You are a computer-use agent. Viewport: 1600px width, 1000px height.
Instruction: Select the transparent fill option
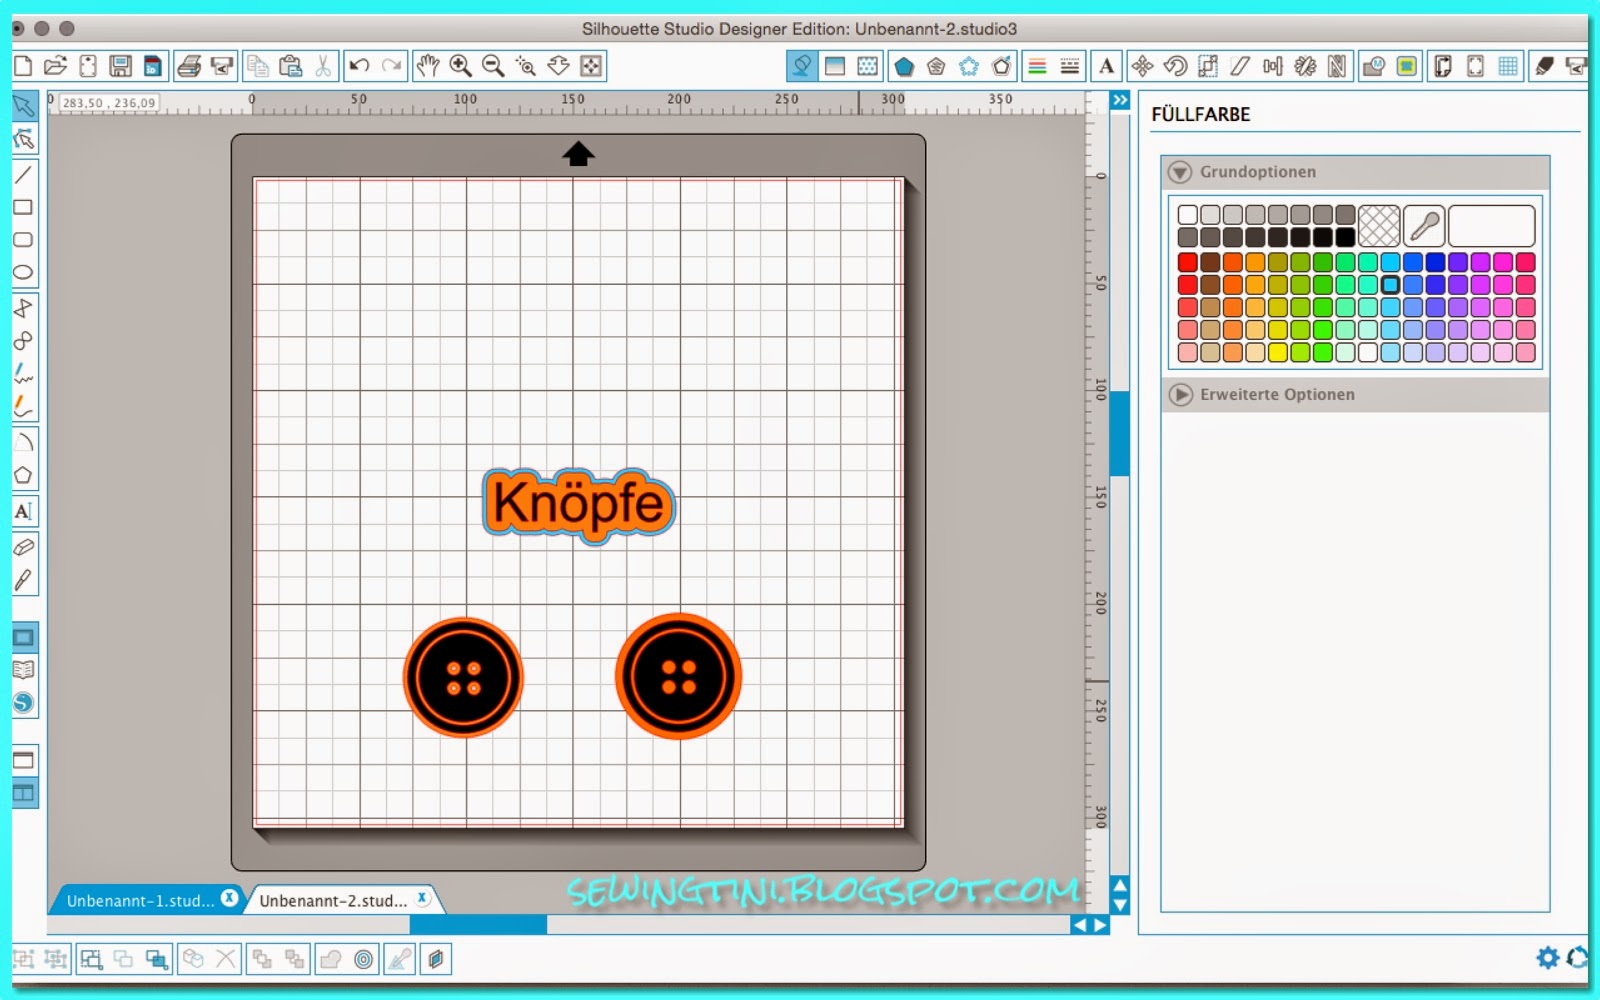tap(1381, 225)
